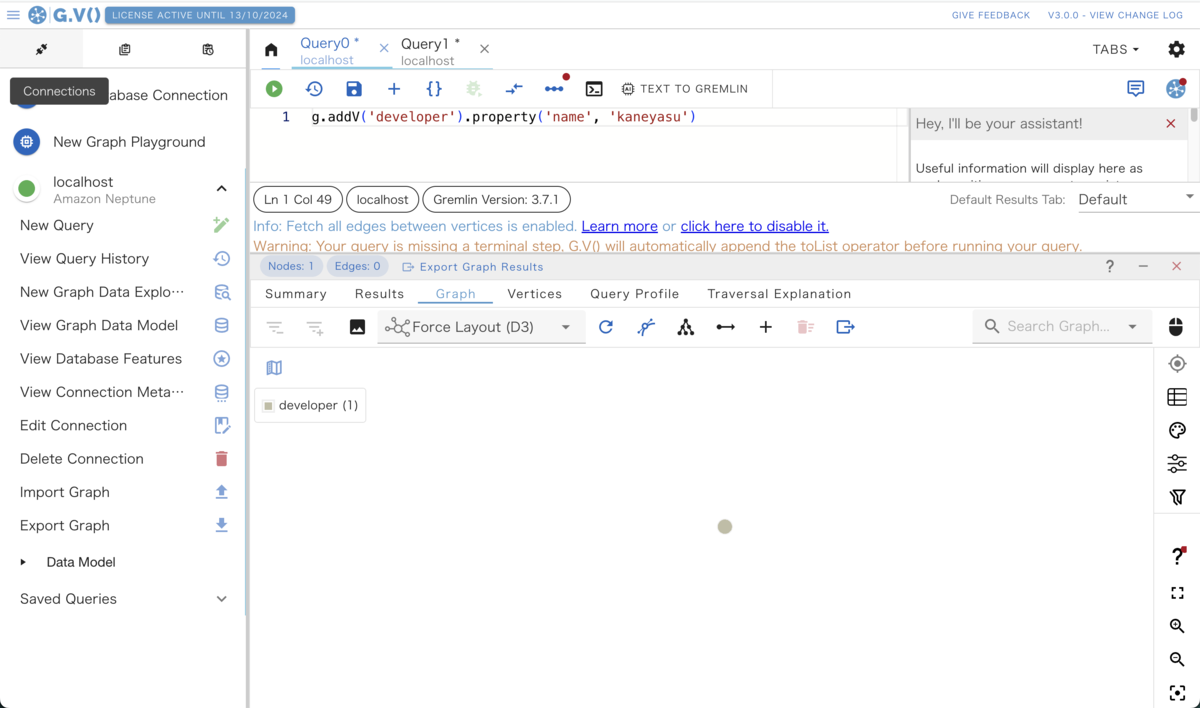1200x708 pixels.
Task: Open the Search Graph dropdown arrow
Action: 1132,327
